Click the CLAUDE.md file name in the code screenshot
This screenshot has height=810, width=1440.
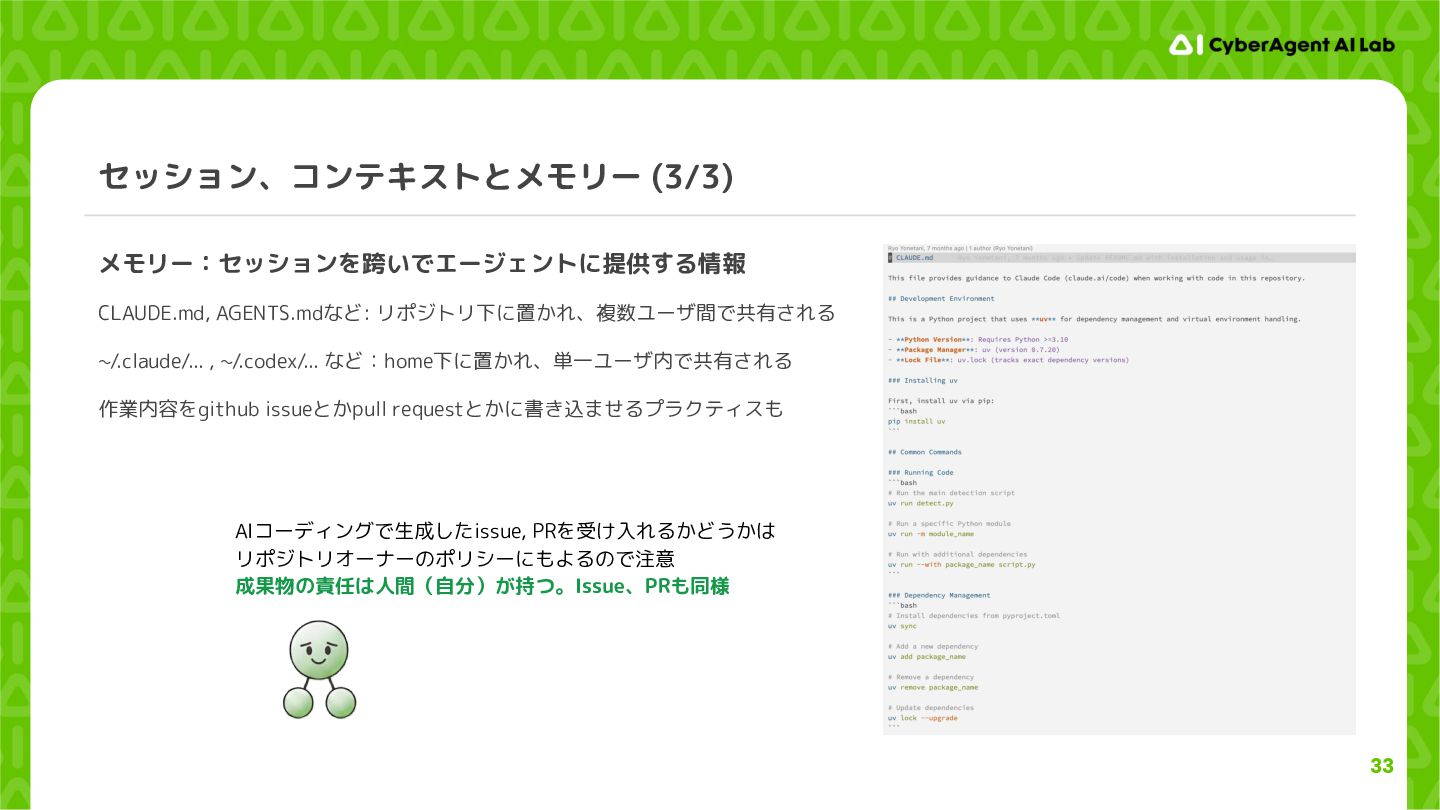tap(914, 257)
